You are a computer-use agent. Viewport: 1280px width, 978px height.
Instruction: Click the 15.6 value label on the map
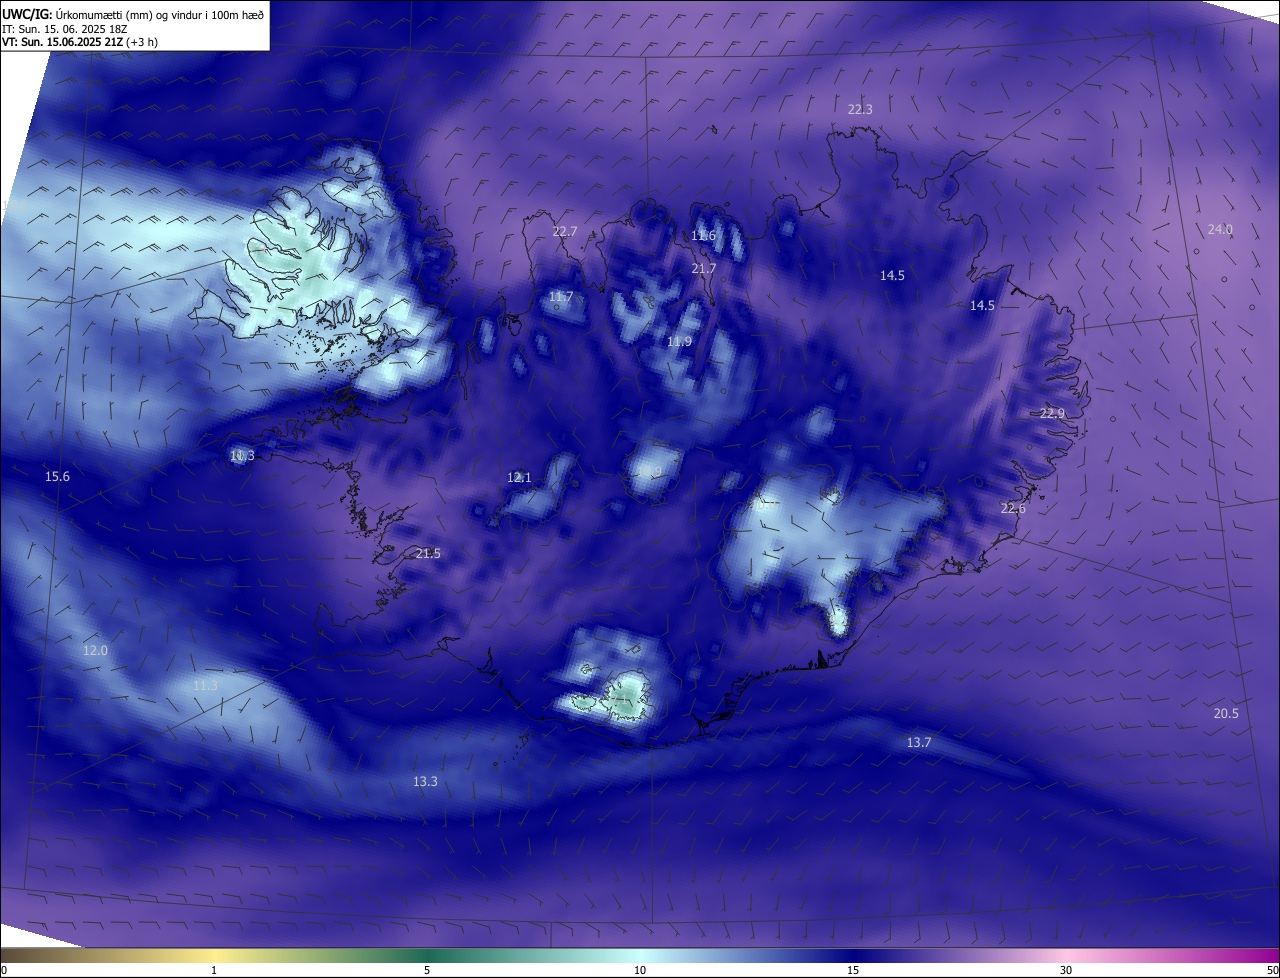click(58, 477)
